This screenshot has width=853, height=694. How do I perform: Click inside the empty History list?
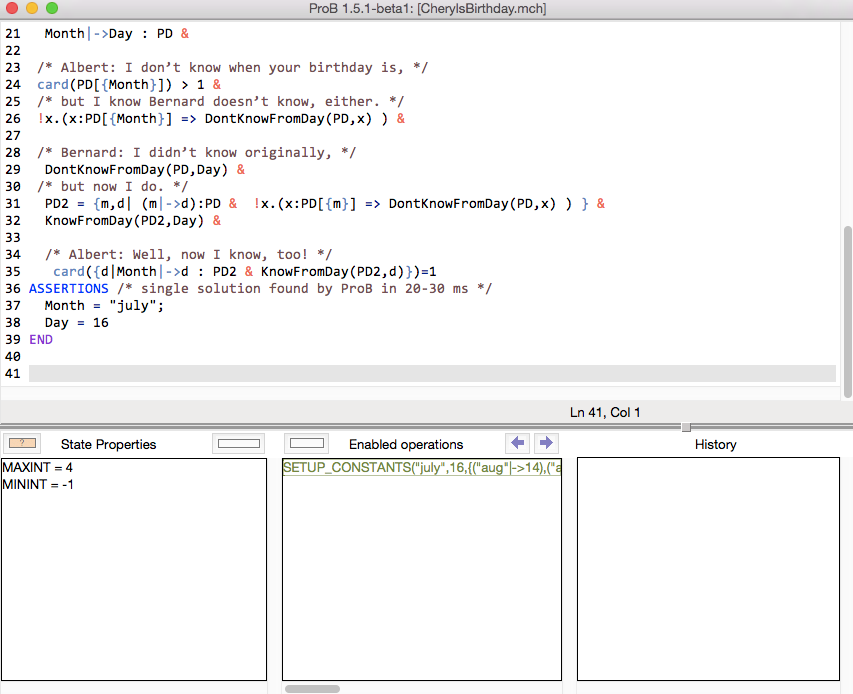pyautogui.click(x=708, y=568)
